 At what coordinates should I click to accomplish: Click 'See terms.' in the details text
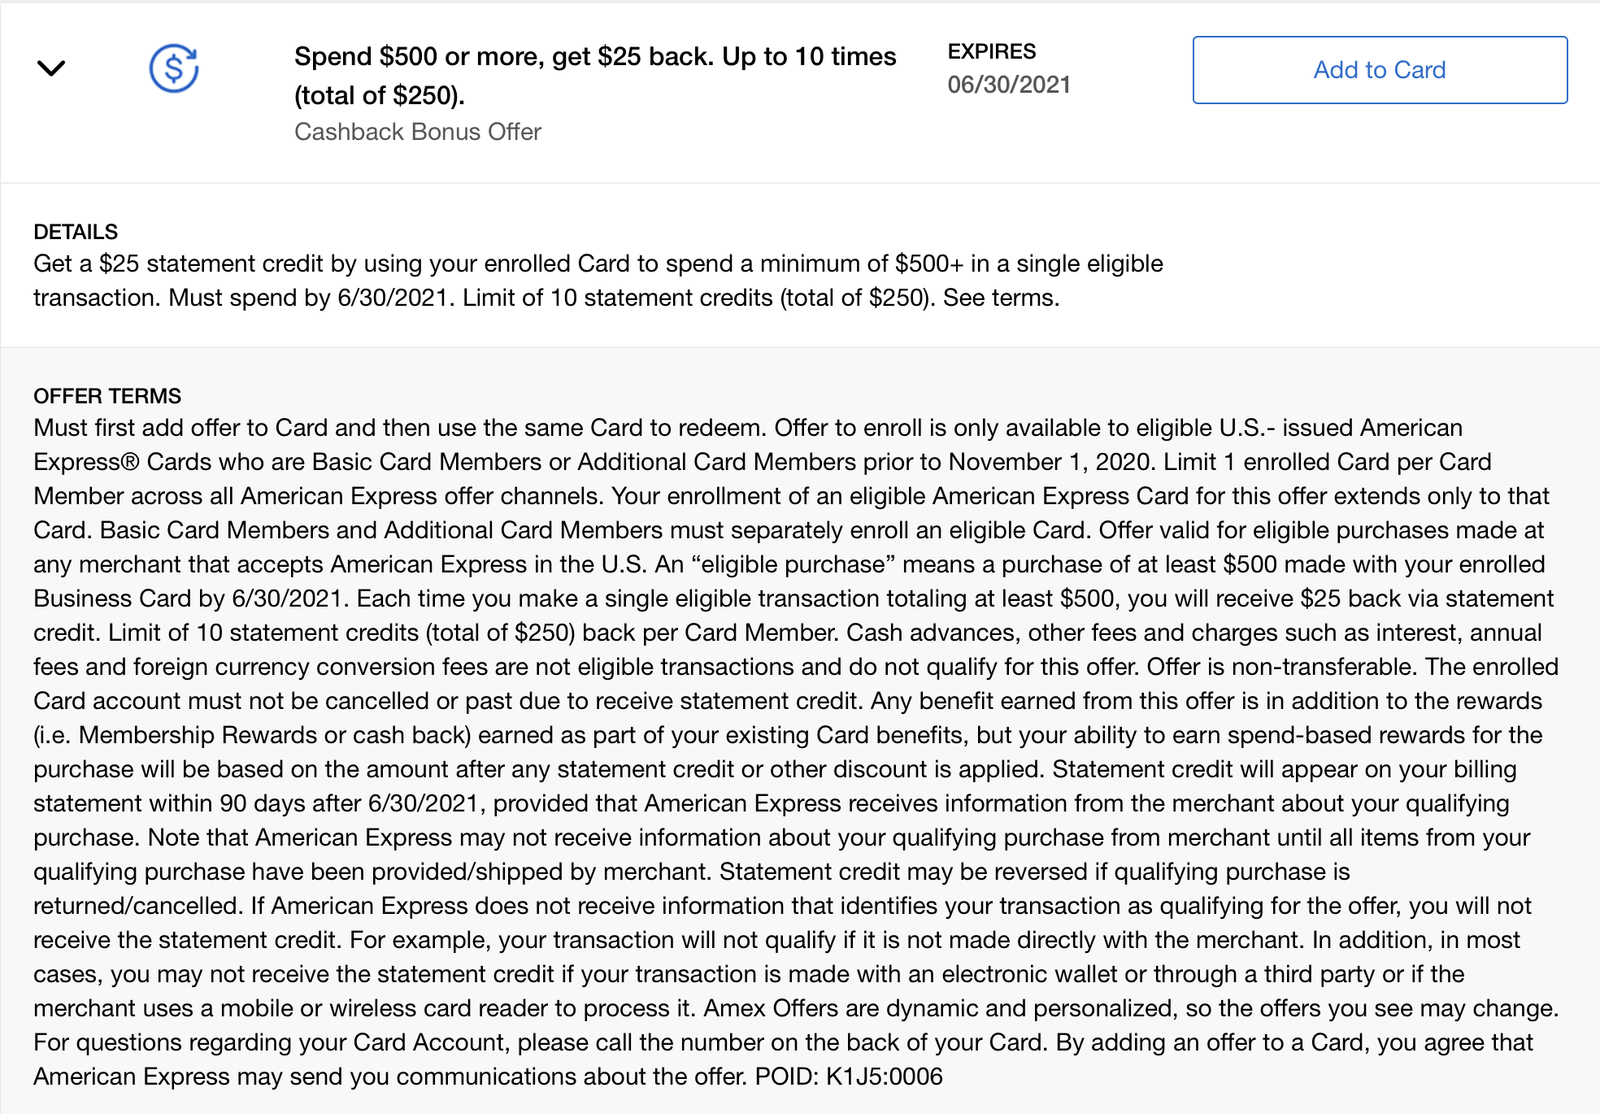1001,298
